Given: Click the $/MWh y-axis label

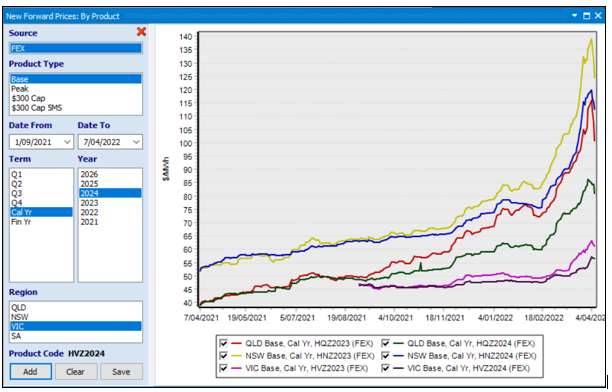Looking at the screenshot, I should pos(167,169).
